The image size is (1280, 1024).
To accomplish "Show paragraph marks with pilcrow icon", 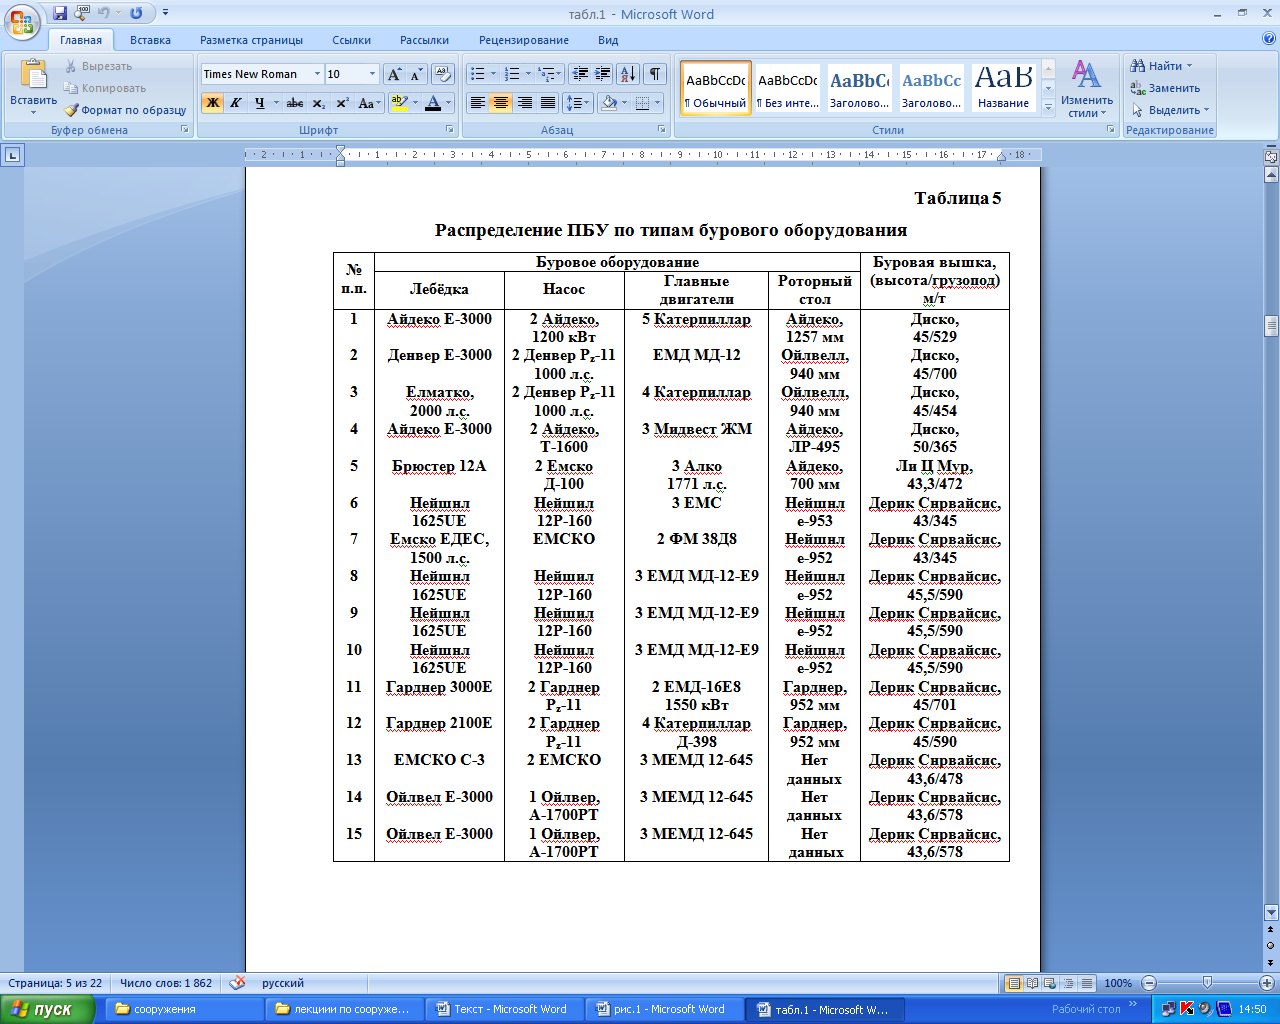I will pos(654,74).
